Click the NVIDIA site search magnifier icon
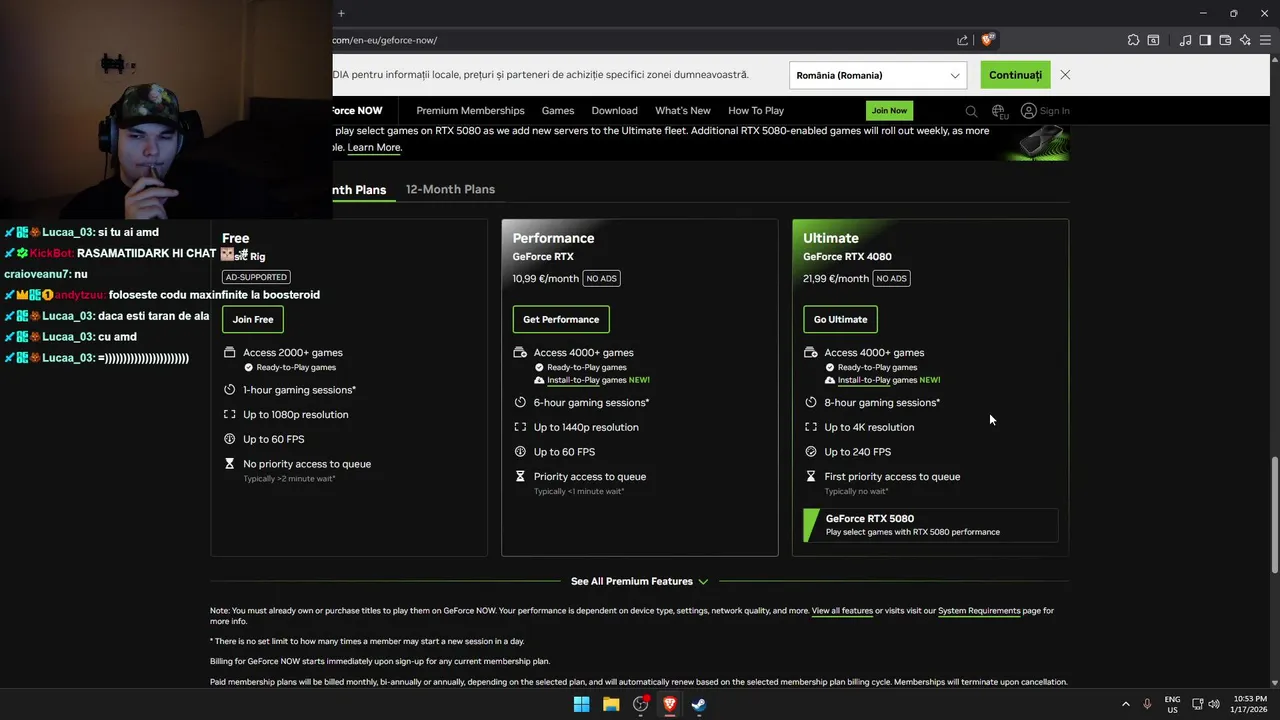Screen dimensions: 1280x720 click(x=971, y=111)
